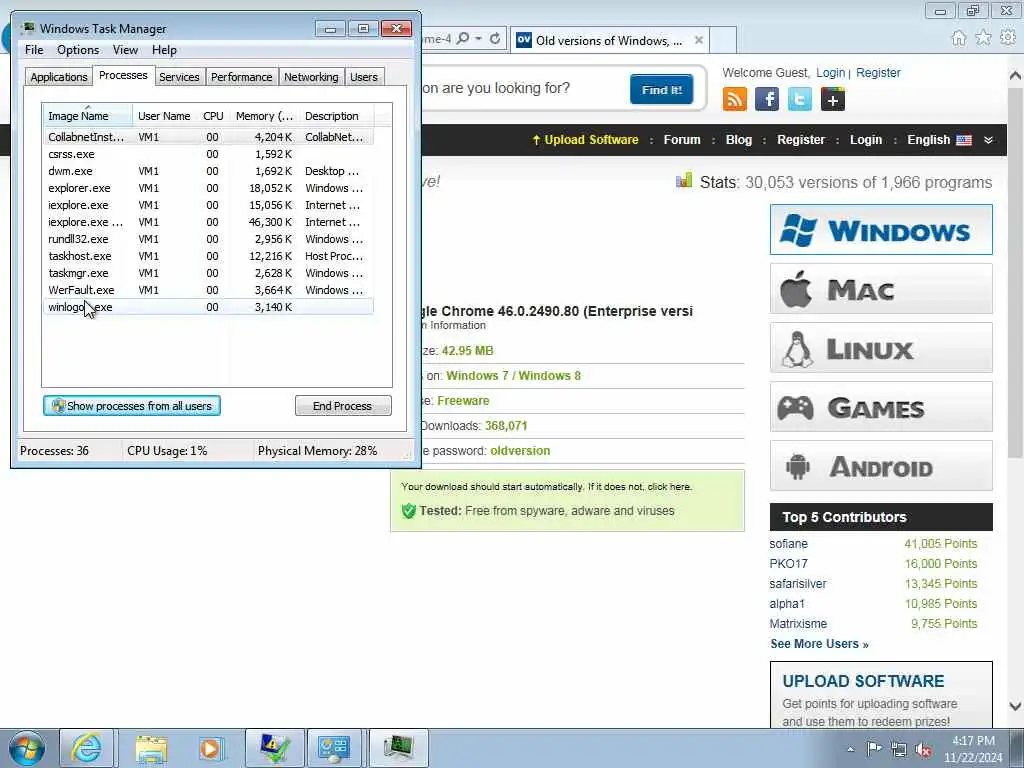Open the Windows Start menu orb
This screenshot has height=768, width=1024.
(x=27, y=748)
